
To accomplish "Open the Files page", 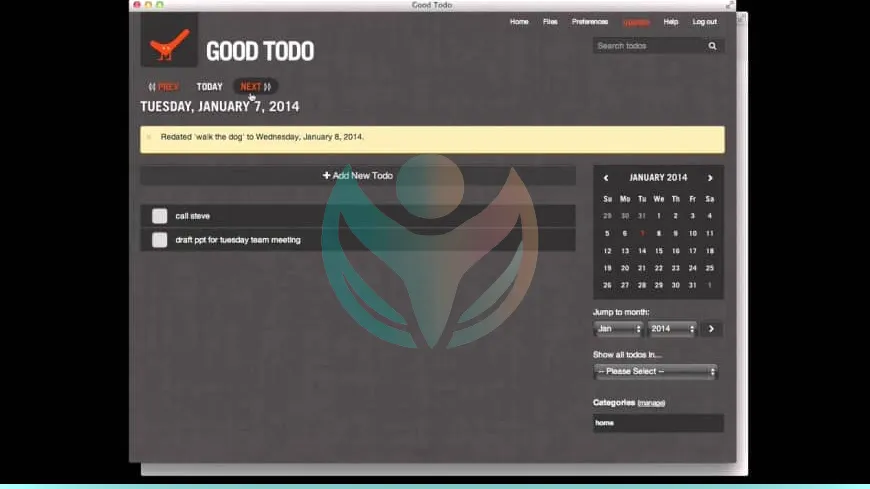I will click(550, 22).
